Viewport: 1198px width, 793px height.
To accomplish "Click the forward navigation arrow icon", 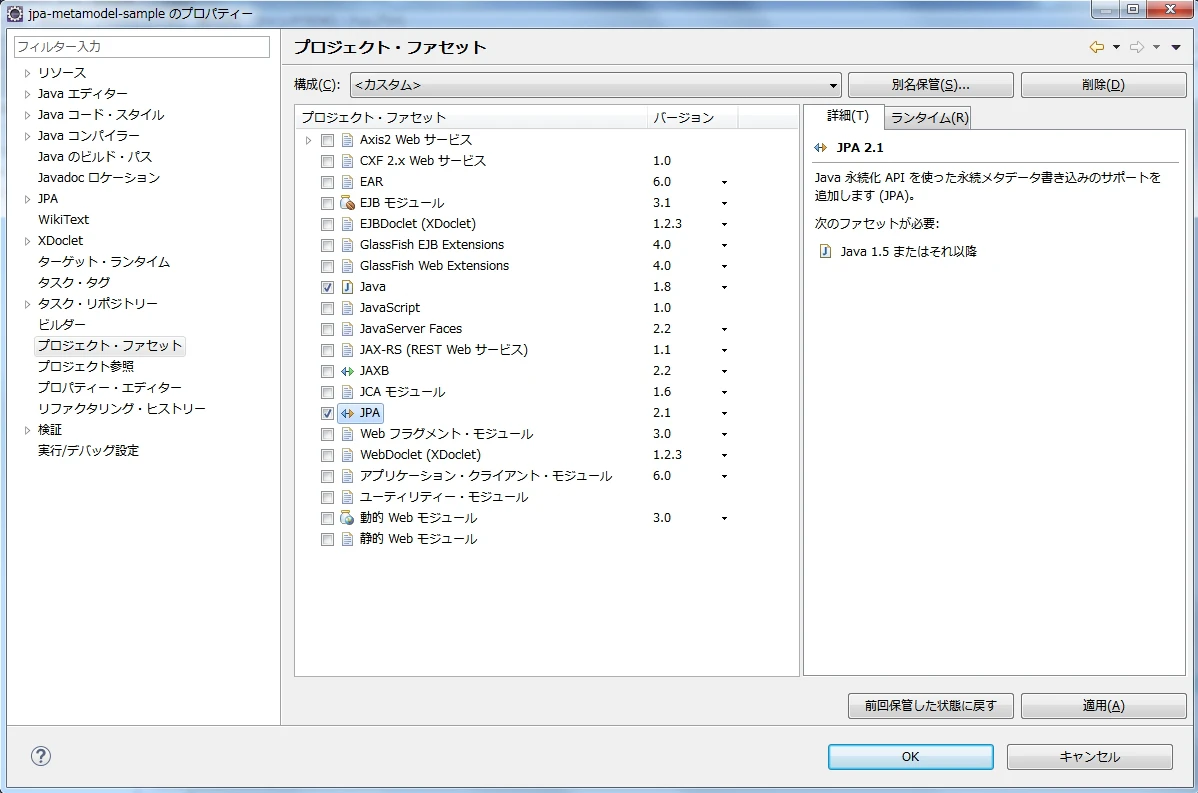I will [x=1137, y=47].
